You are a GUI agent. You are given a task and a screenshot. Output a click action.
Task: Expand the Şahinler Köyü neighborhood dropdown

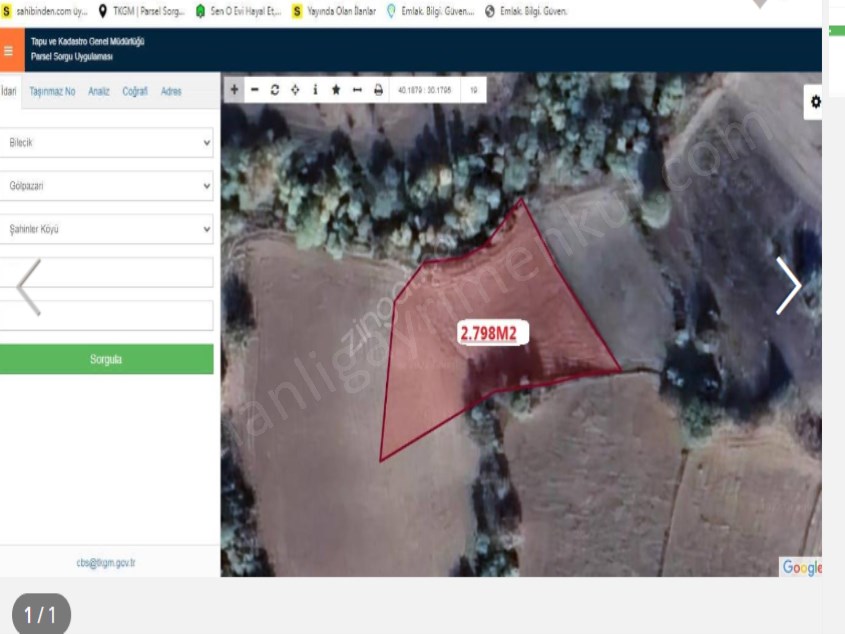(x=107, y=229)
